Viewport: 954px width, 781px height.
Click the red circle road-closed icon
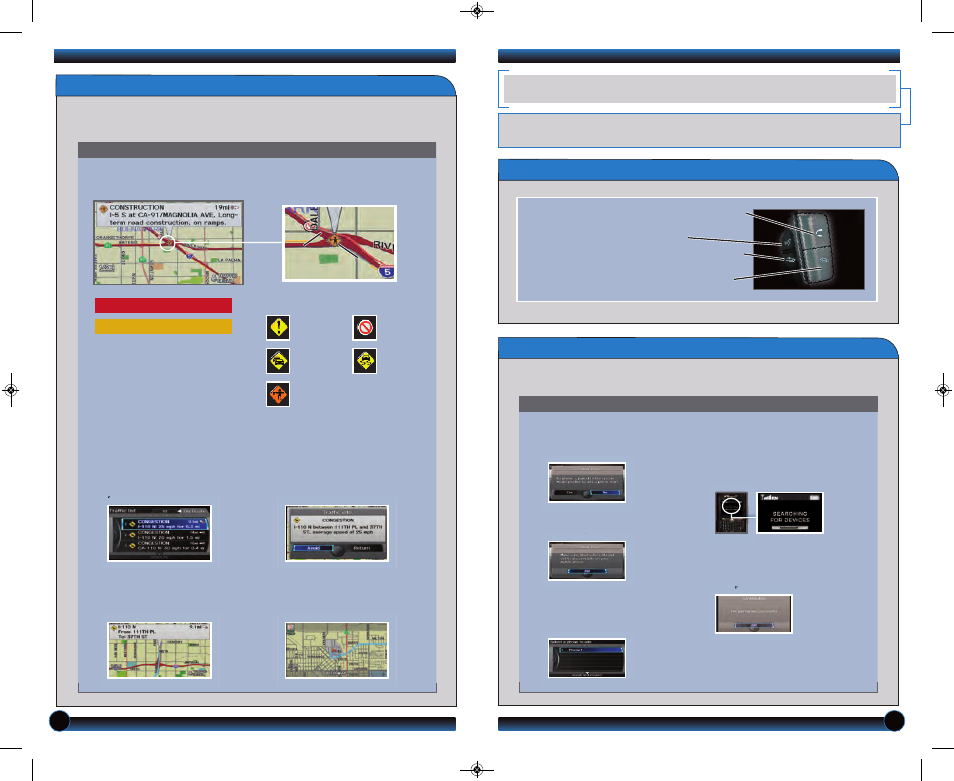point(365,327)
